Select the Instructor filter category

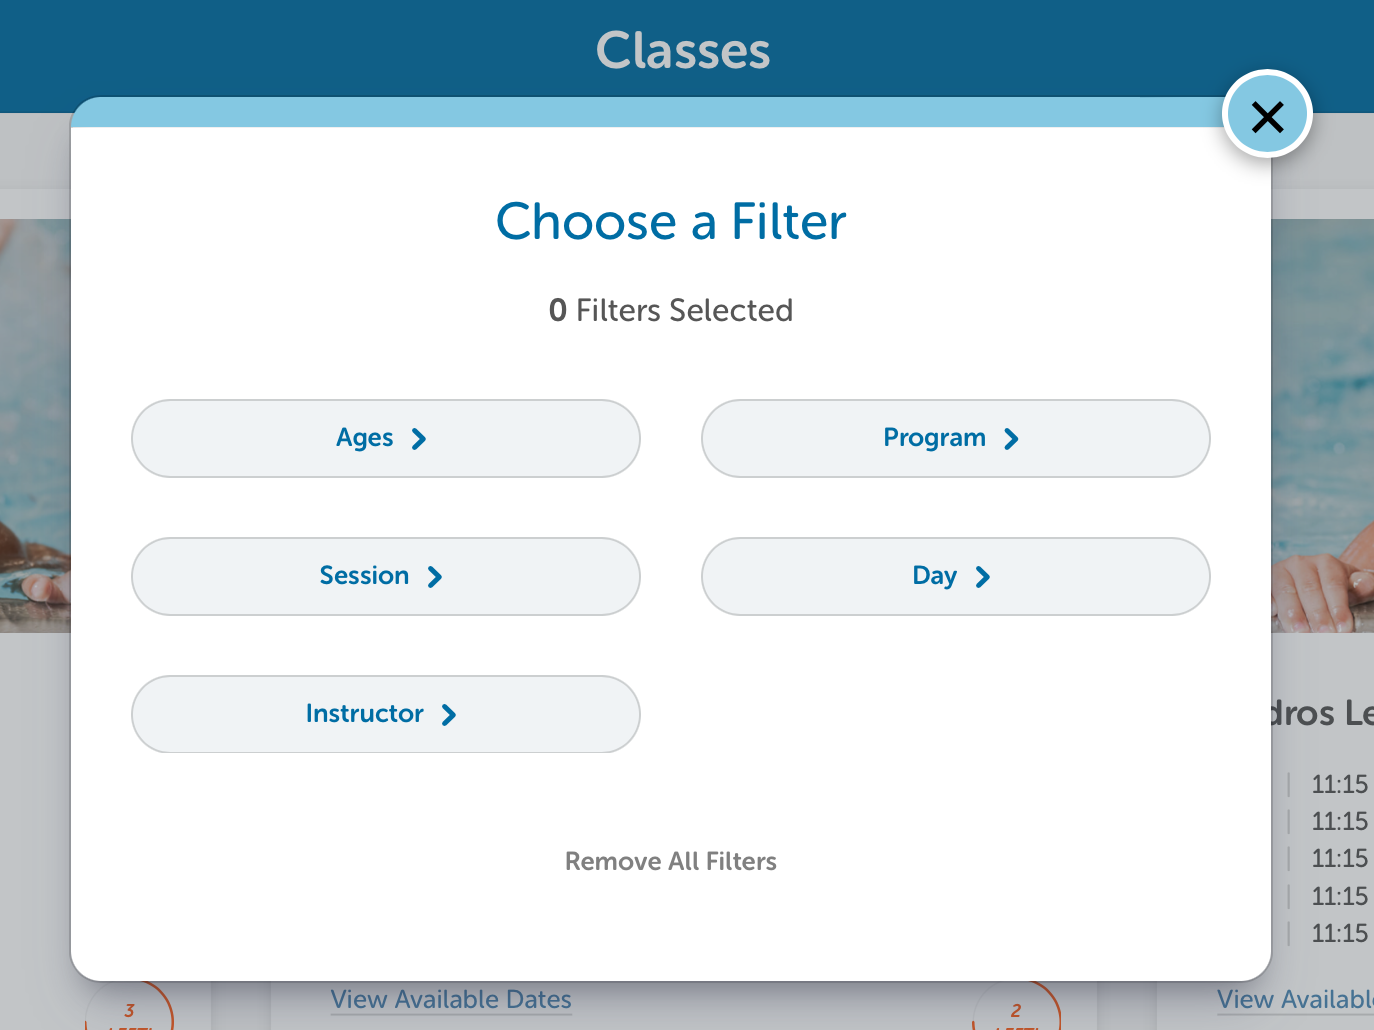[386, 714]
